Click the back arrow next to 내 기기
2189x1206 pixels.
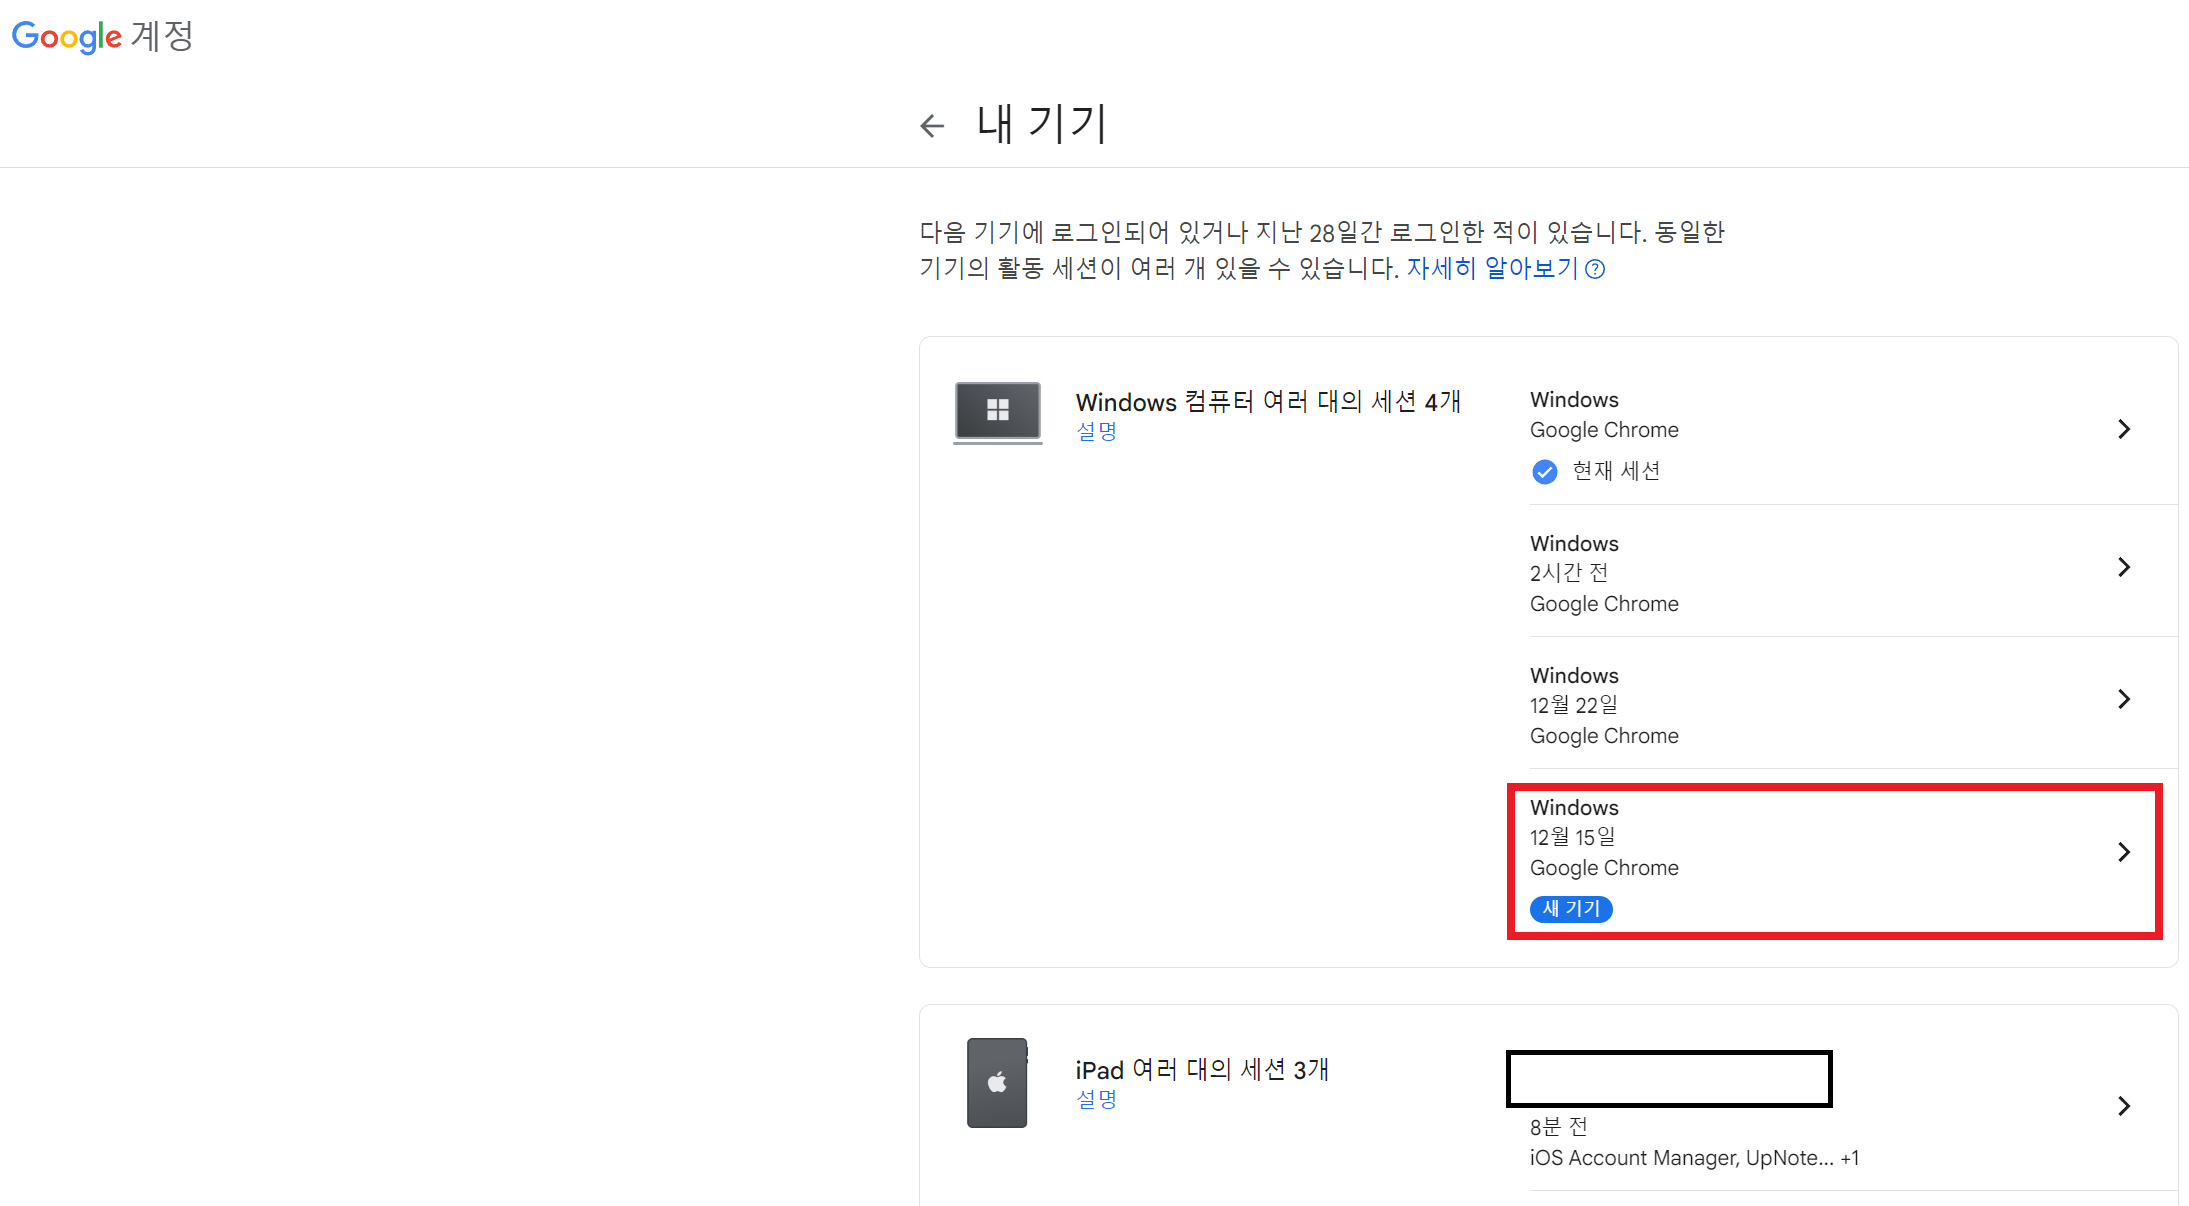[932, 126]
